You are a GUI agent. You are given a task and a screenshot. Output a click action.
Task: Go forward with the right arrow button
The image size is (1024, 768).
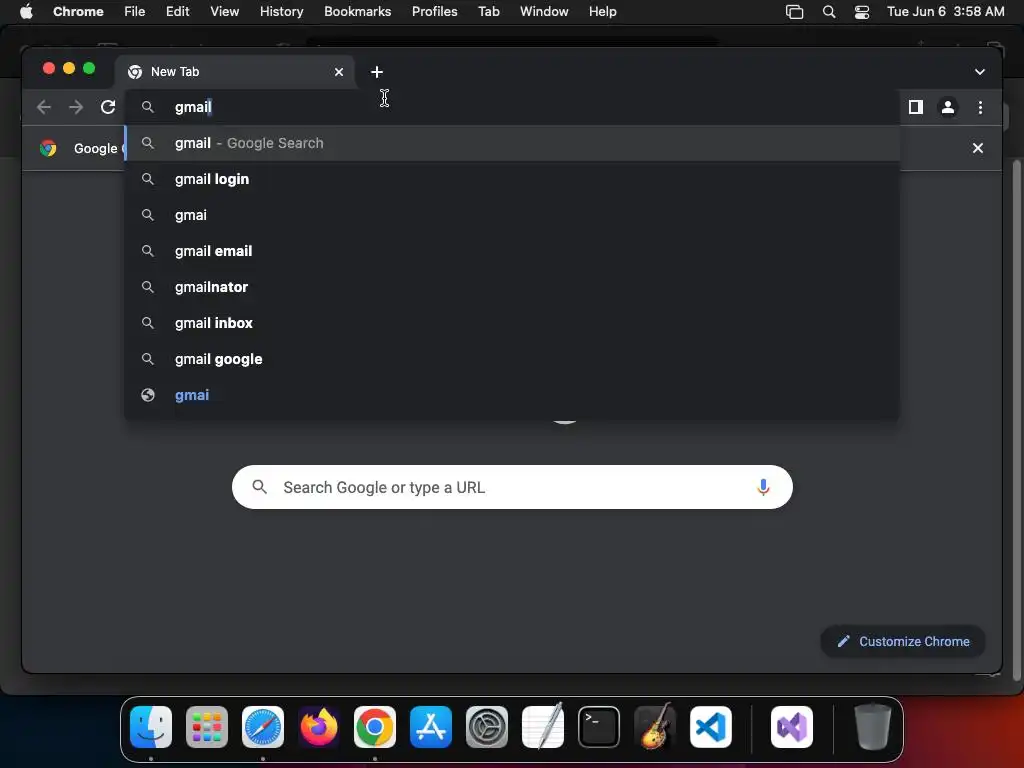[x=76, y=107]
